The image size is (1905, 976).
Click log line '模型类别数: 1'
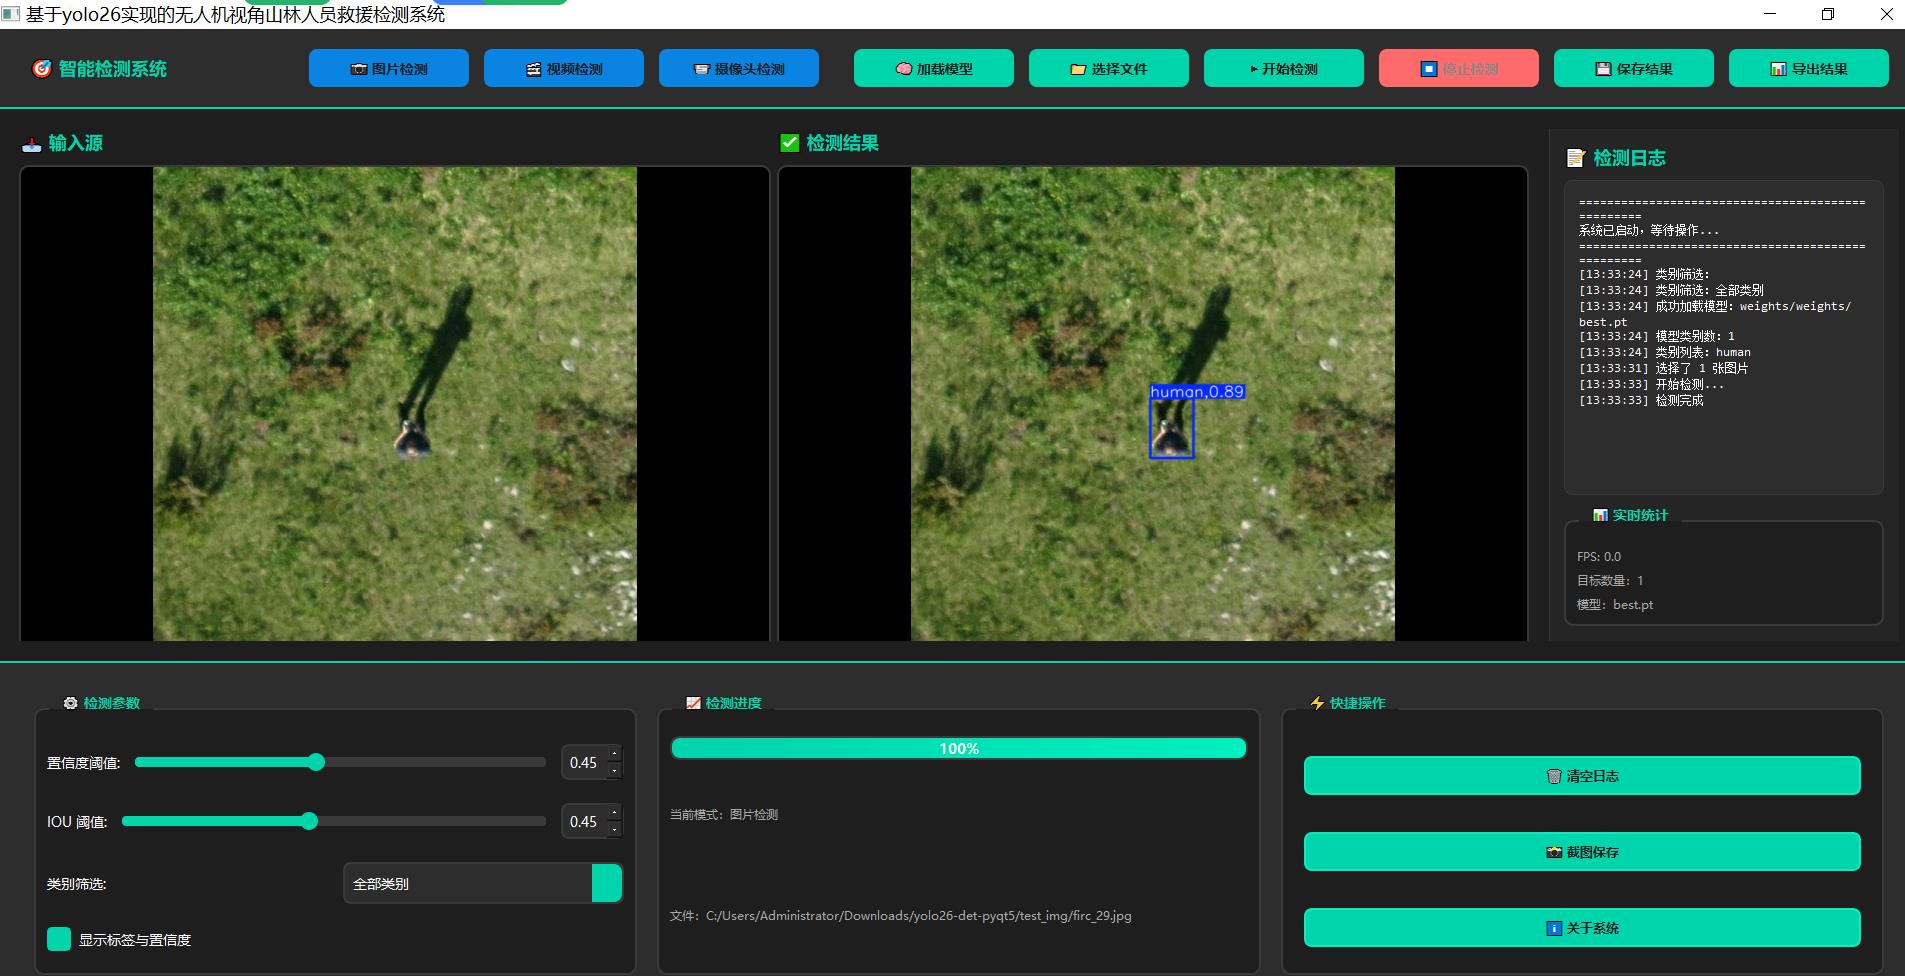coord(1657,336)
